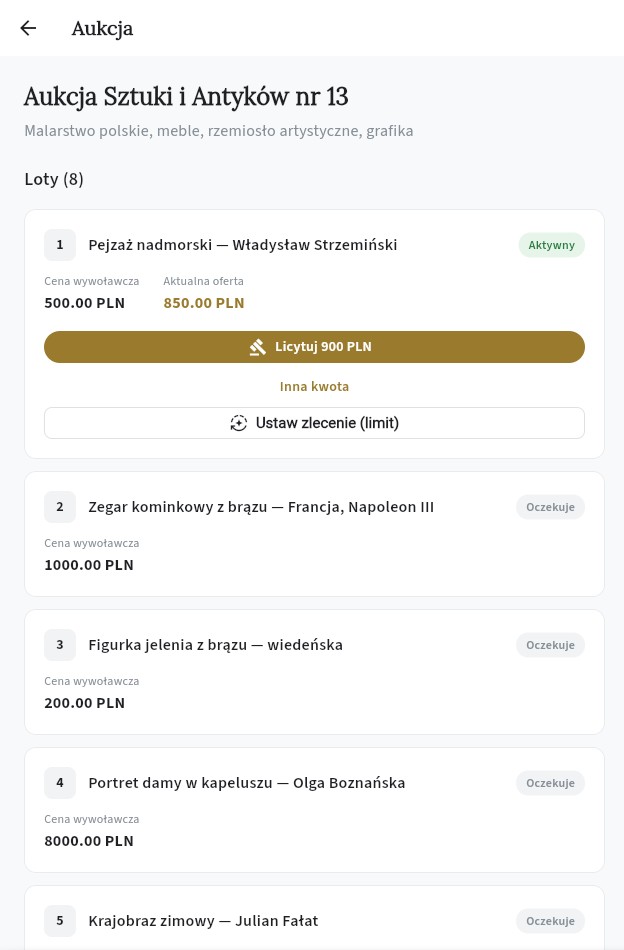Image resolution: width=624 pixels, height=950 pixels.
Task: Click Oczekuje badge on Portret damy lot
Action: 550,783
